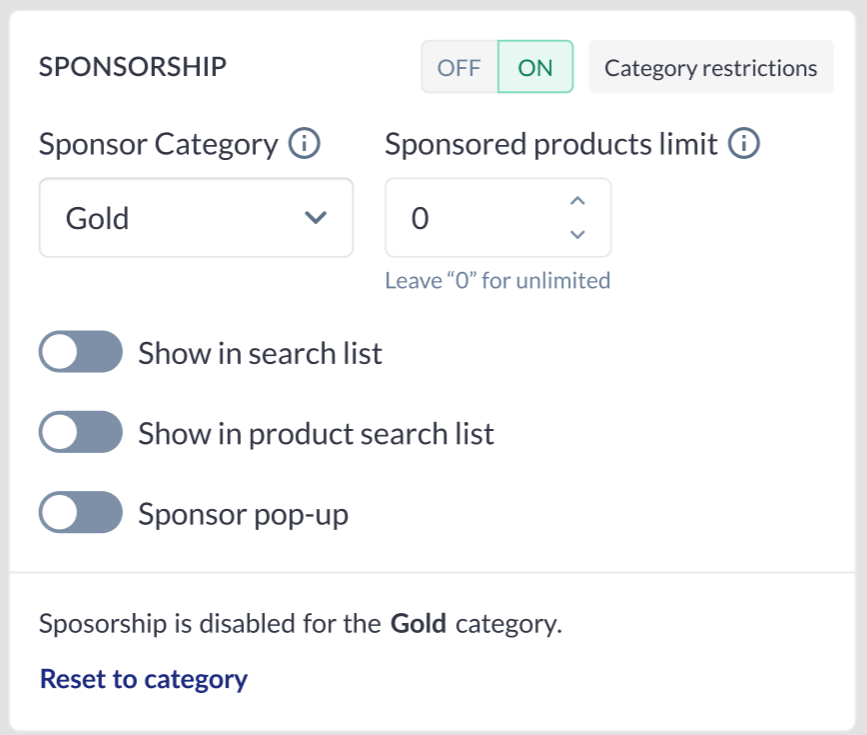Click the SPONSORSHIP section heading
The height and width of the screenshot is (735, 867).
[x=132, y=68]
